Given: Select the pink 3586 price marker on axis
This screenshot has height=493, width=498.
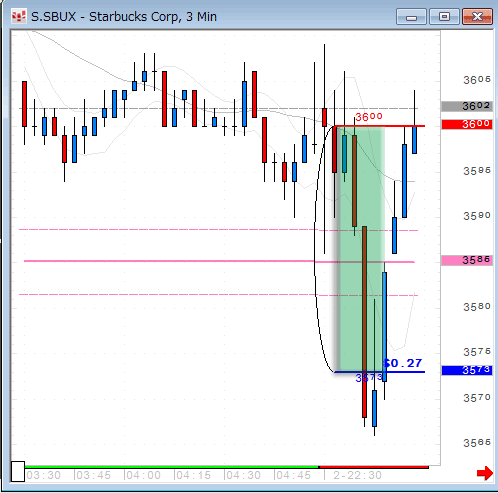Looking at the screenshot, I should [x=467, y=260].
